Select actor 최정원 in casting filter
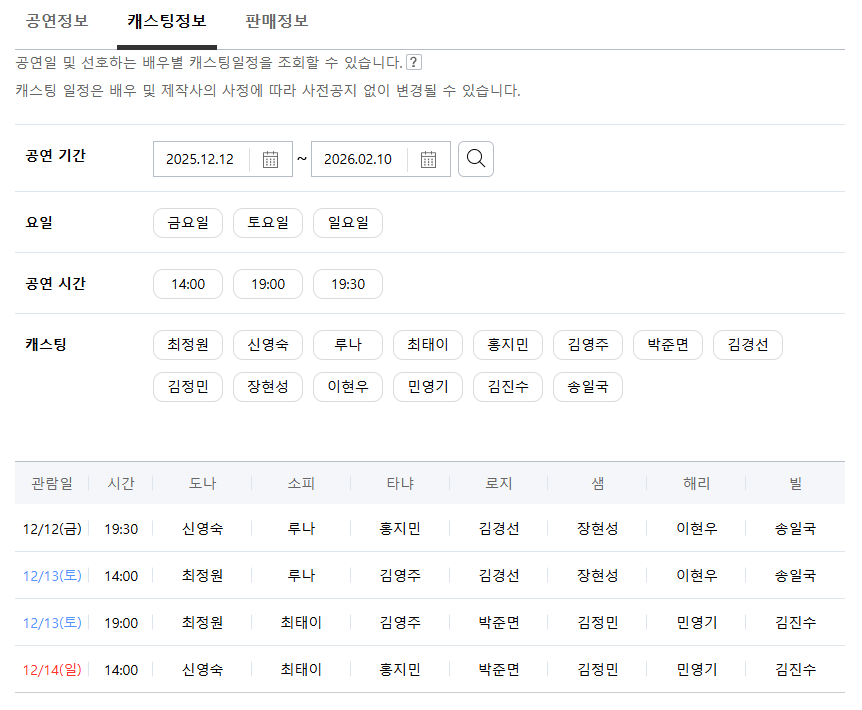Viewport: 862px width, 710px height. (187, 344)
